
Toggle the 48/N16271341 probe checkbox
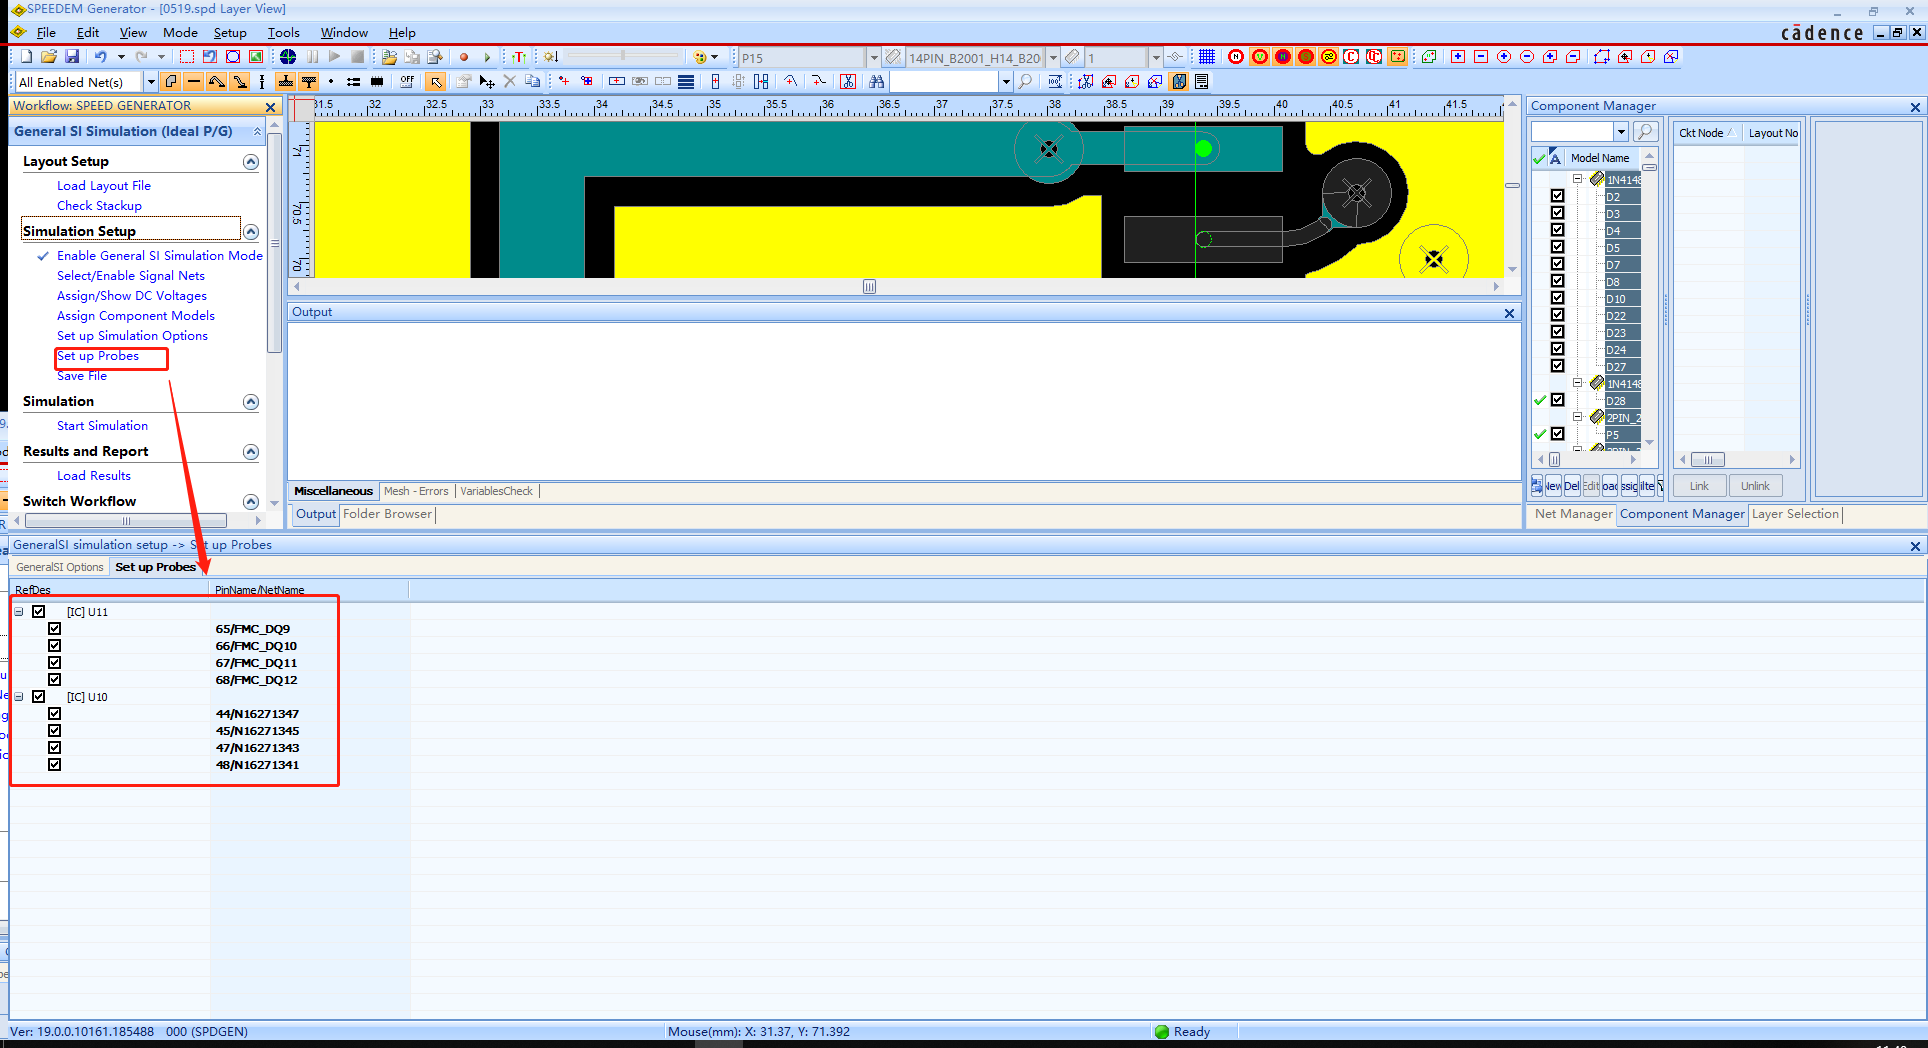click(x=55, y=765)
